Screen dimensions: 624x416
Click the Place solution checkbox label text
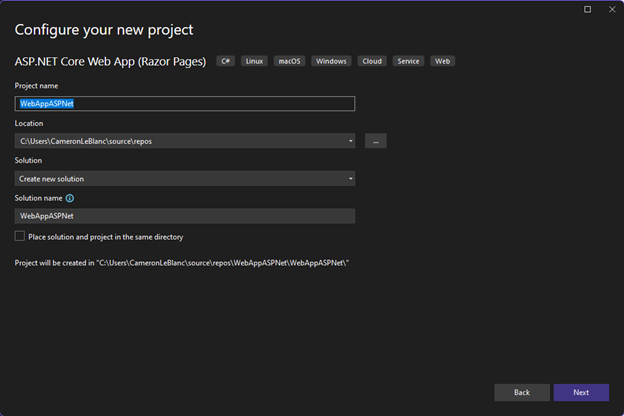(x=106, y=237)
